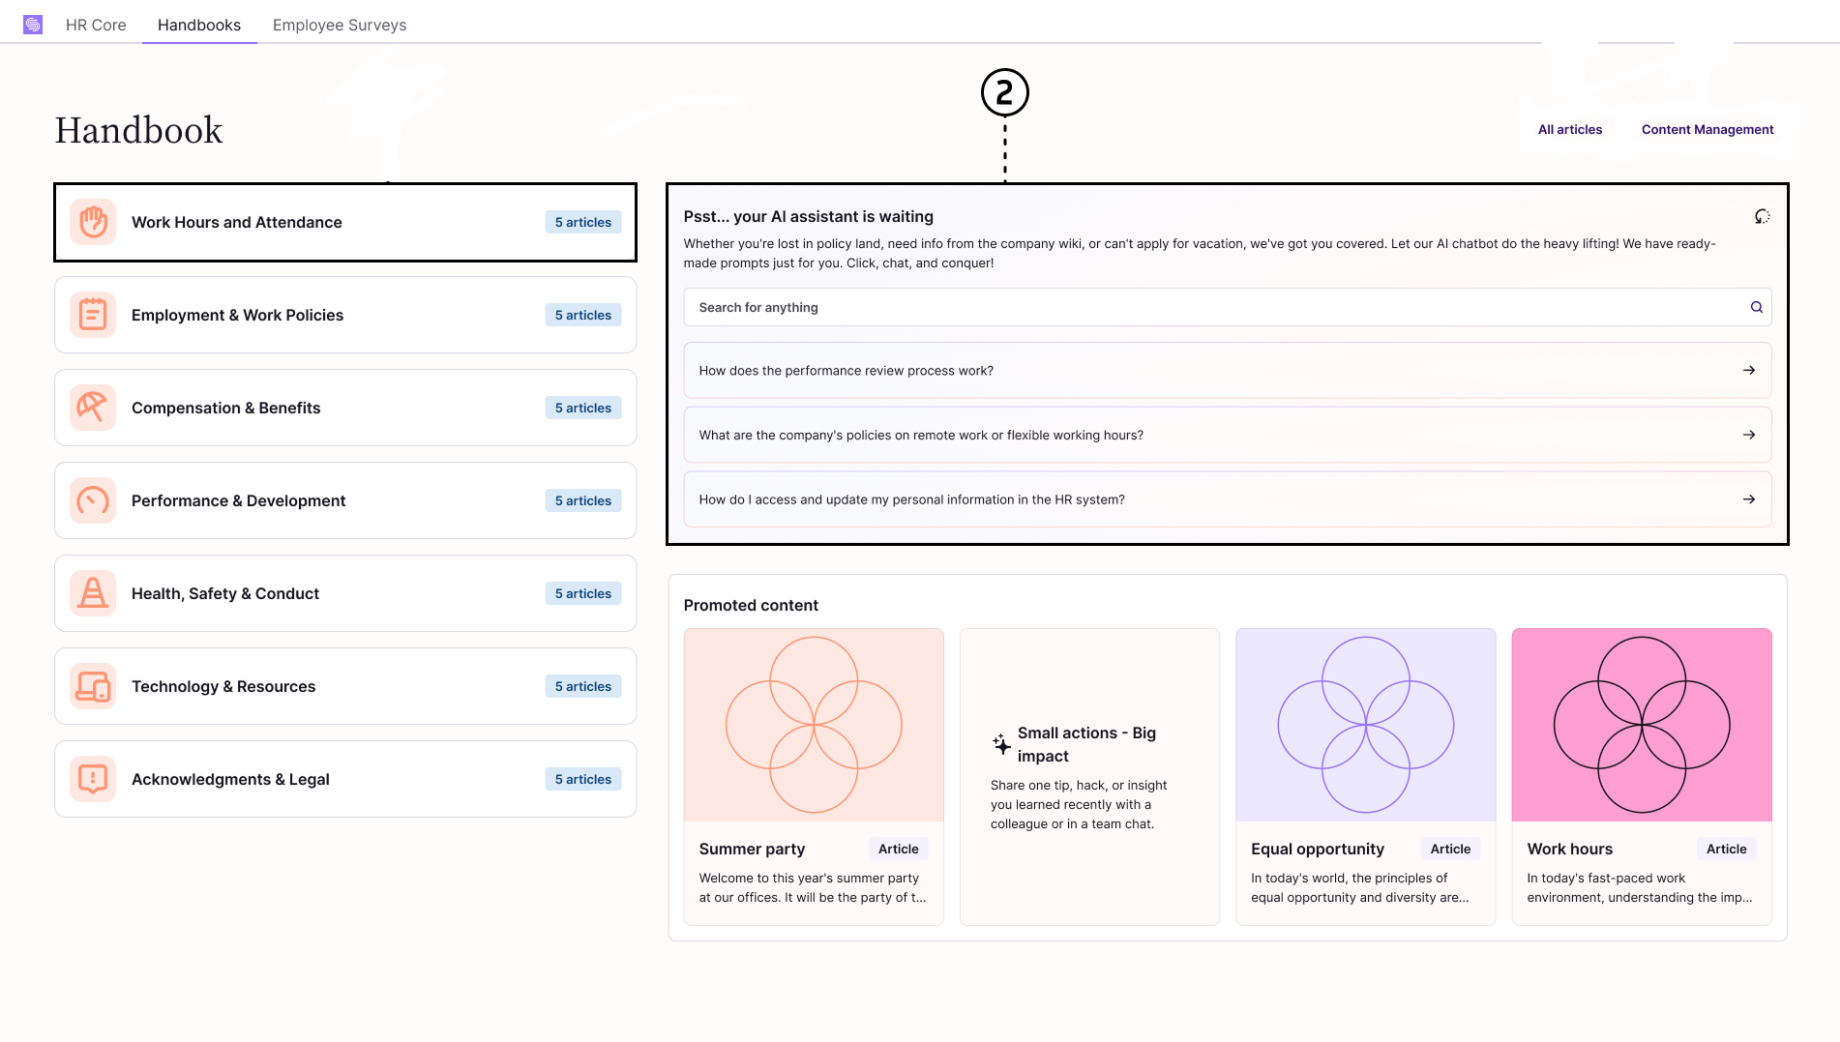The image size is (1840, 1042).
Task: Switch to the Handbooks tab
Action: pos(199,25)
